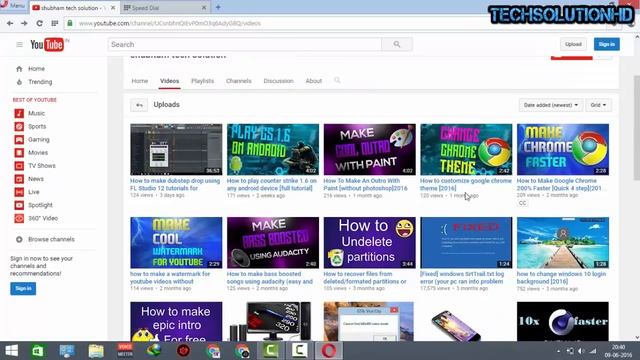The image size is (640, 360).
Task: Open 'Make Cool Outro With Paint' thumbnail
Action: coord(370,149)
